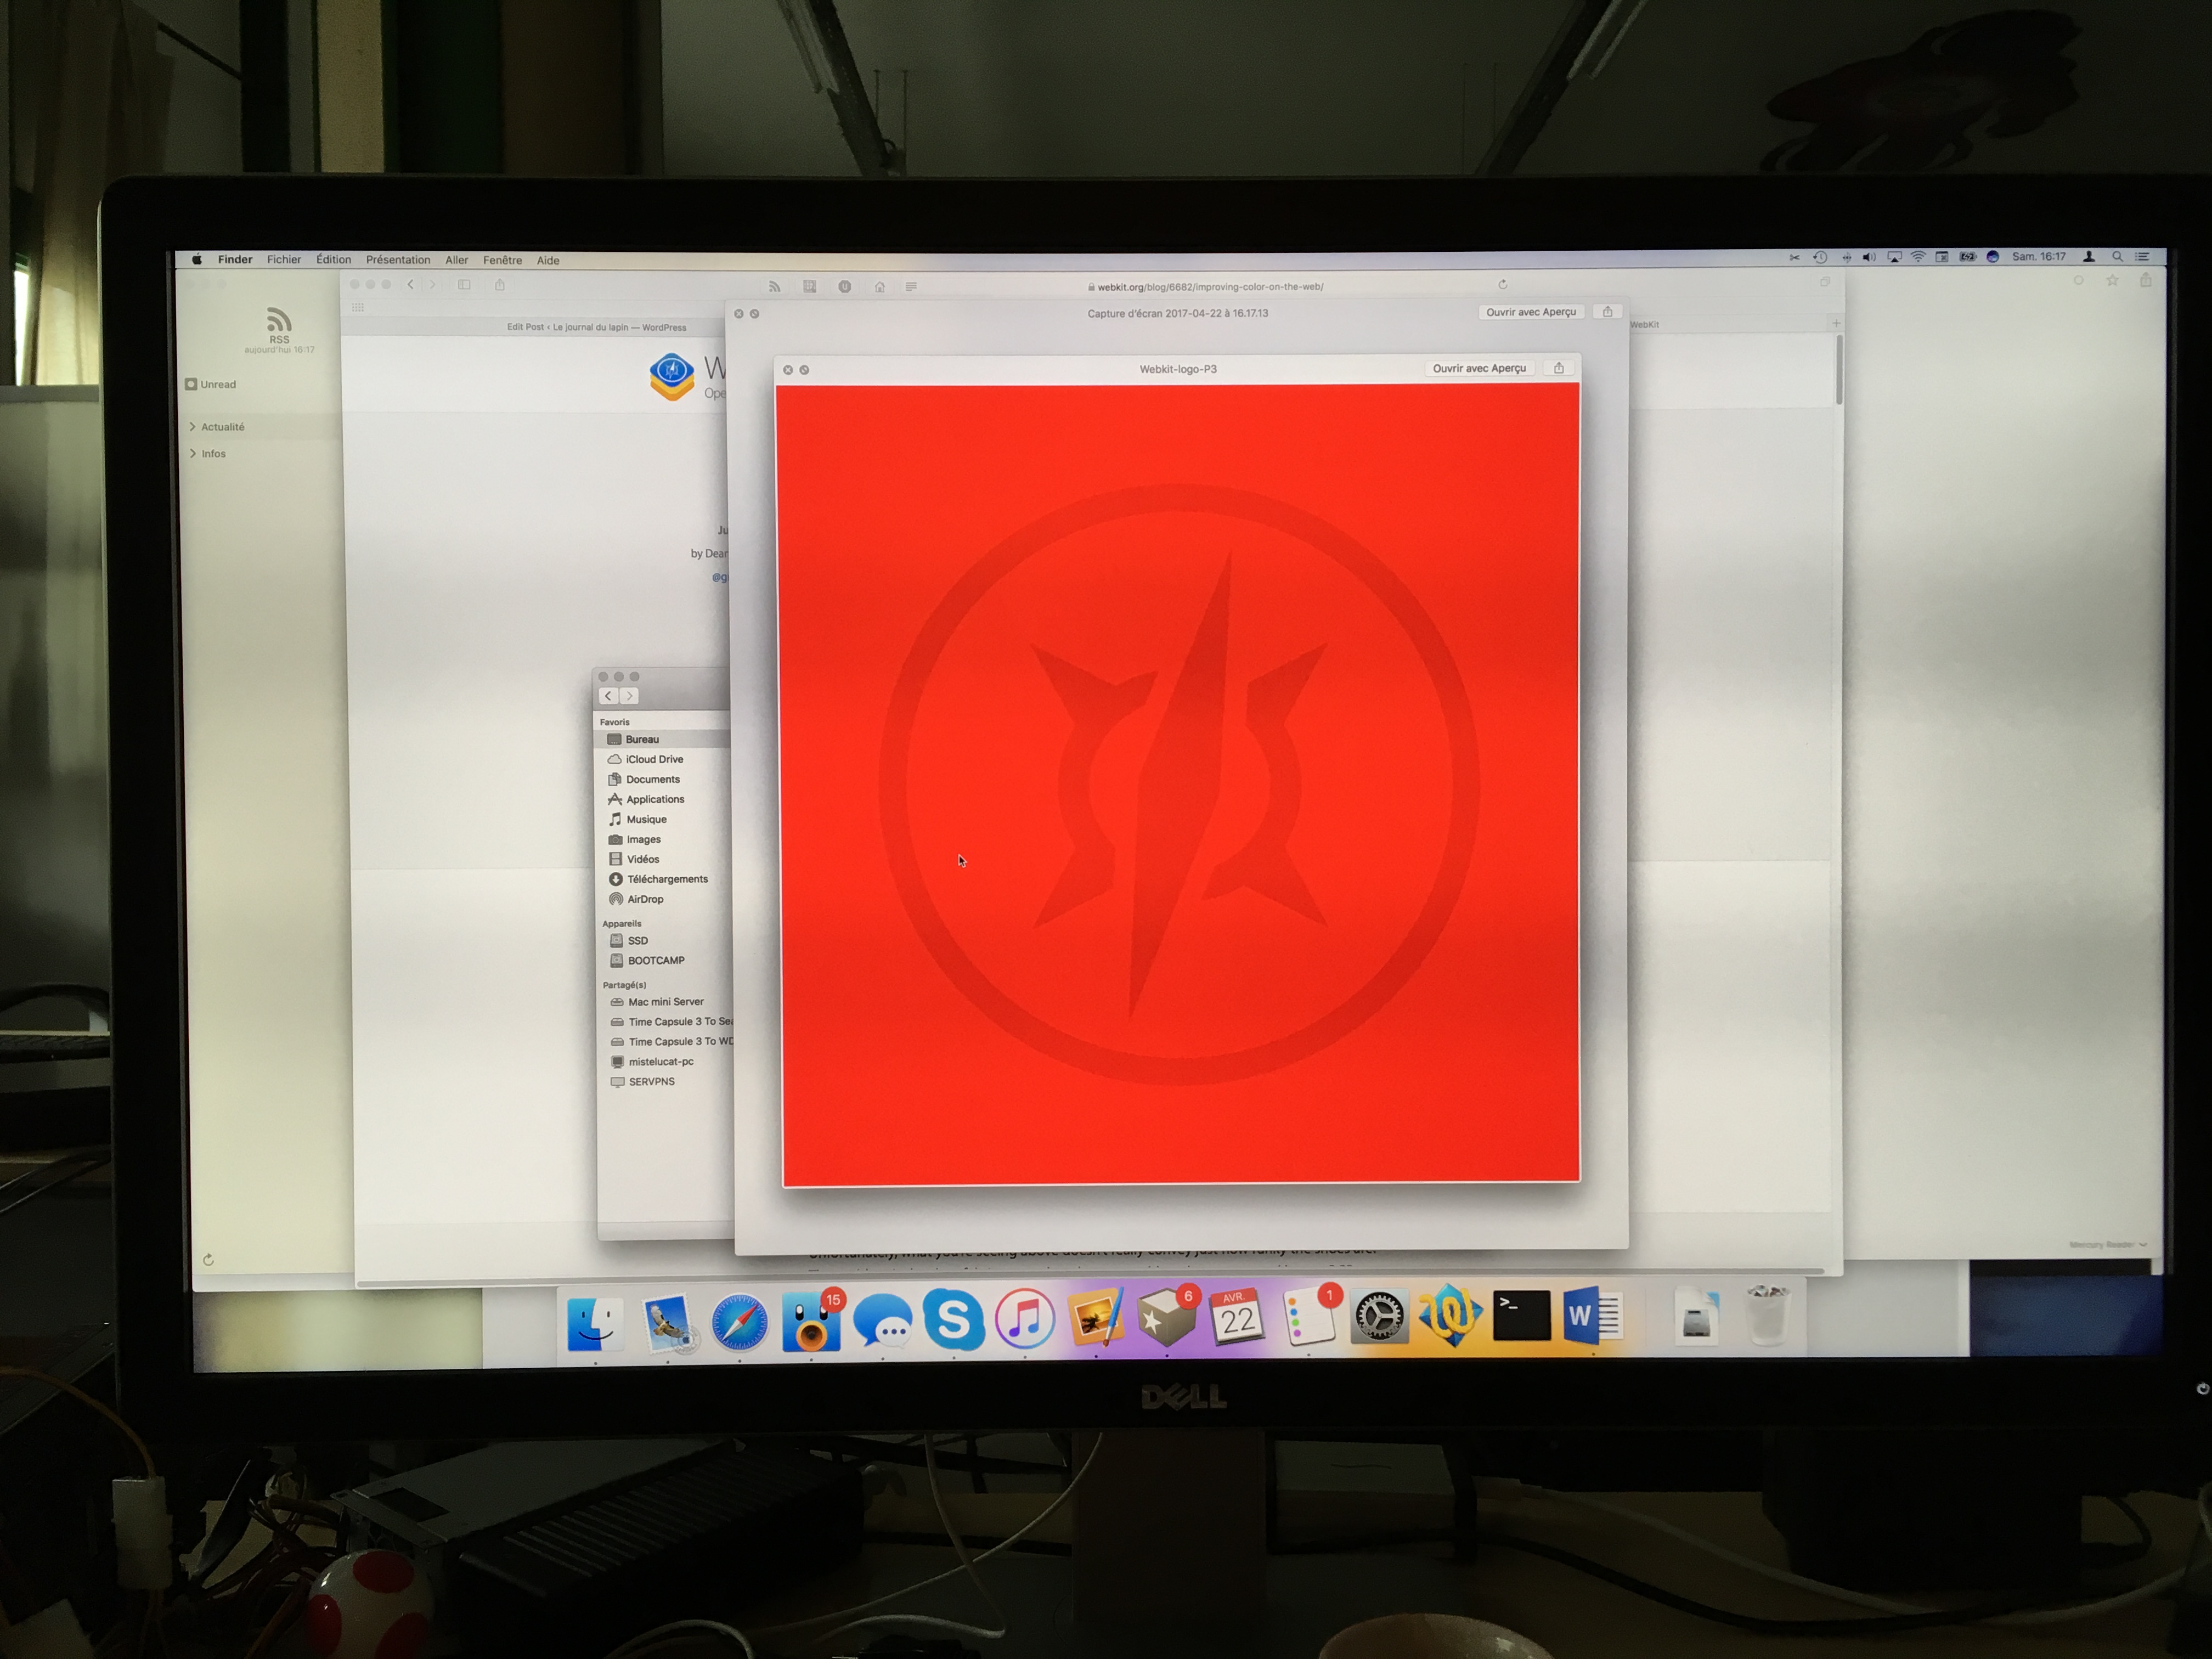Viewport: 2212px width, 1659px height.
Task: Open the yellow knot app in Dock
Action: click(1450, 1315)
